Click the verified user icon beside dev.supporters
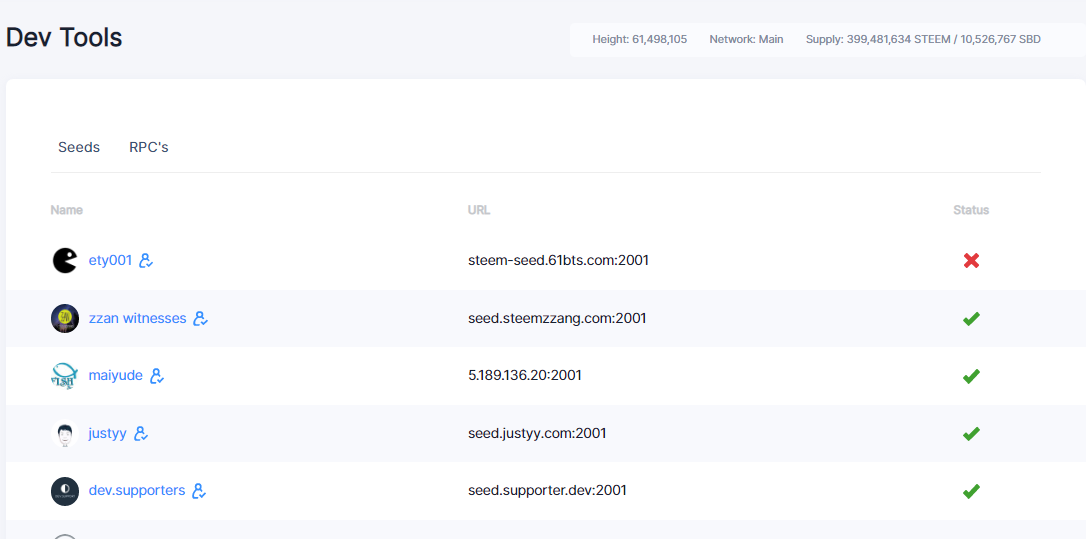This screenshot has height=539, width=1086. tap(199, 491)
